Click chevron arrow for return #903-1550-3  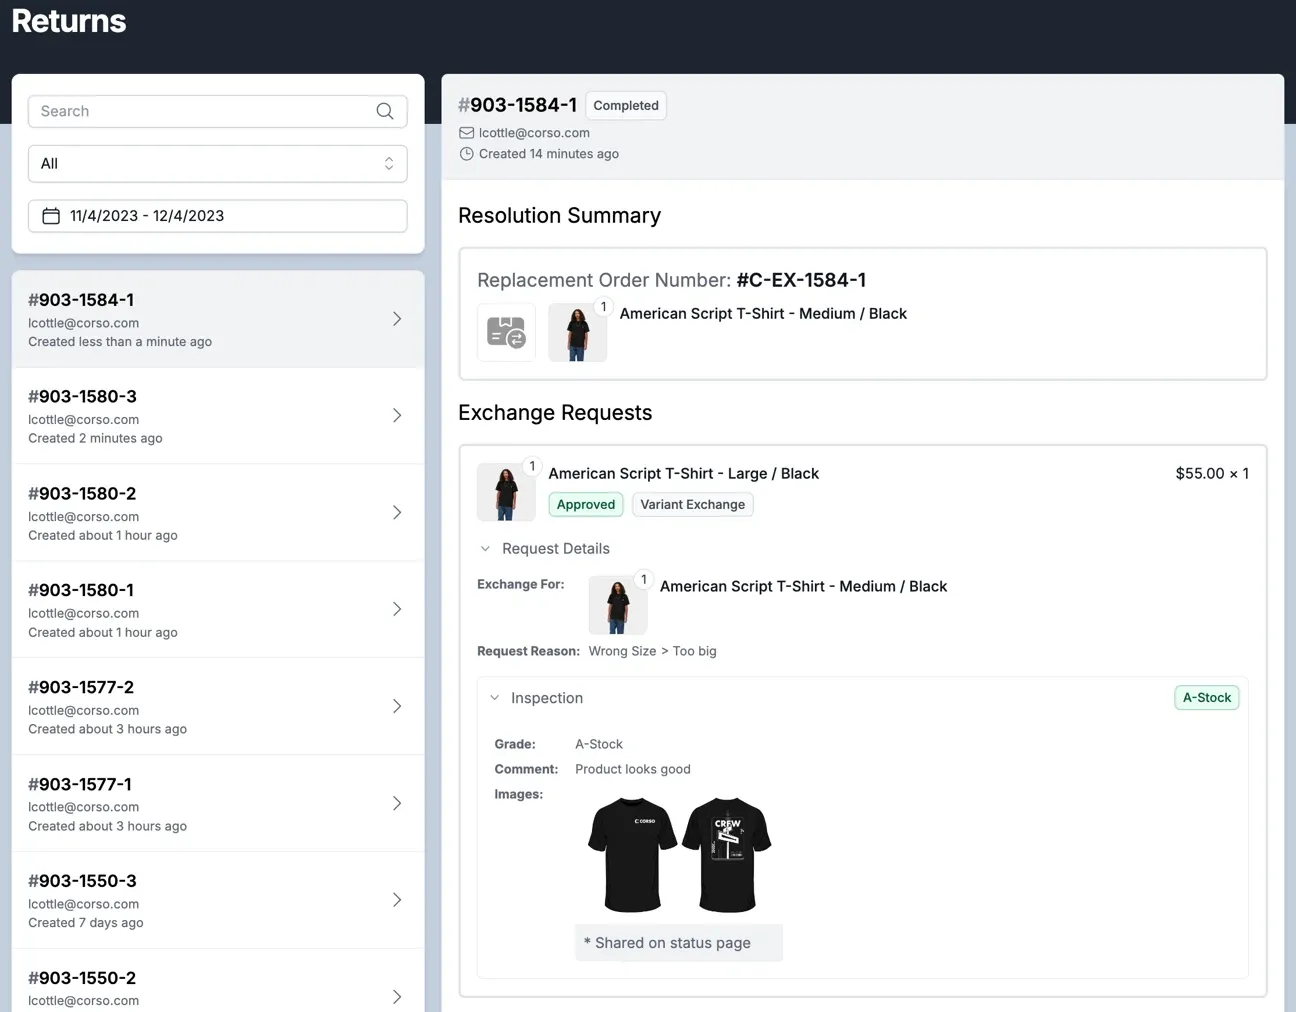tap(397, 900)
